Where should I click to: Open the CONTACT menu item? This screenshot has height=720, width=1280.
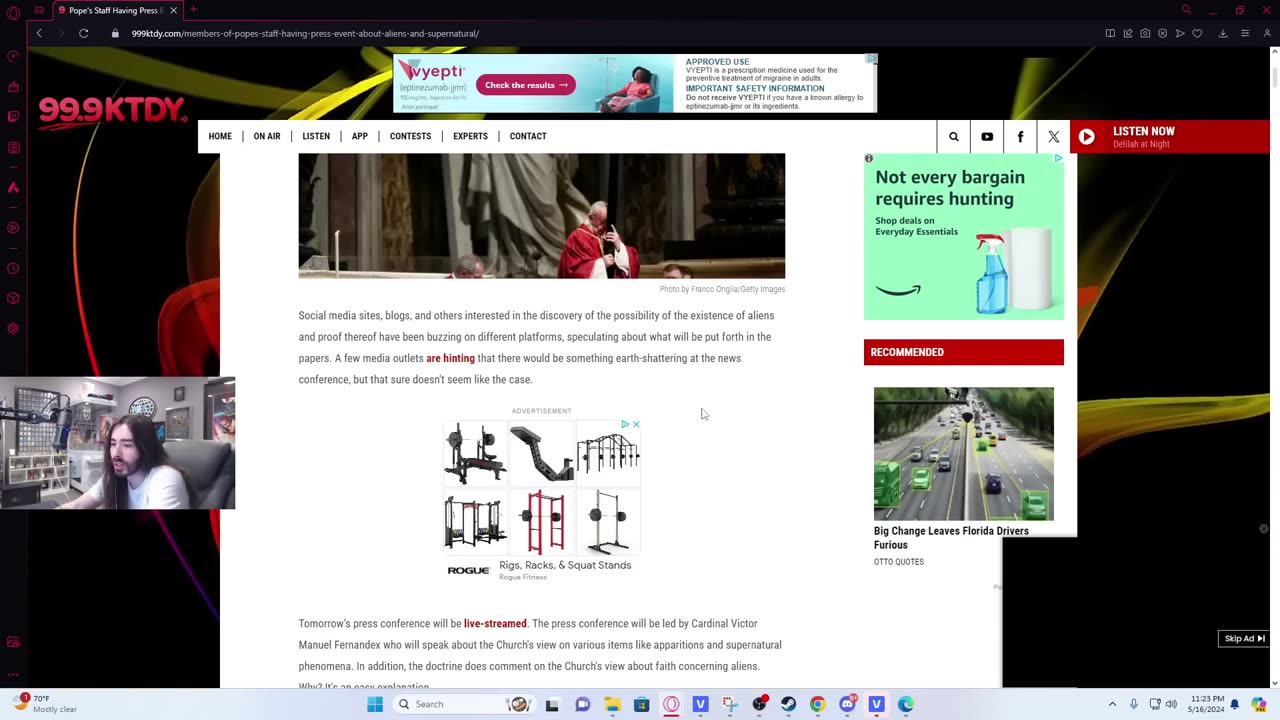point(528,136)
